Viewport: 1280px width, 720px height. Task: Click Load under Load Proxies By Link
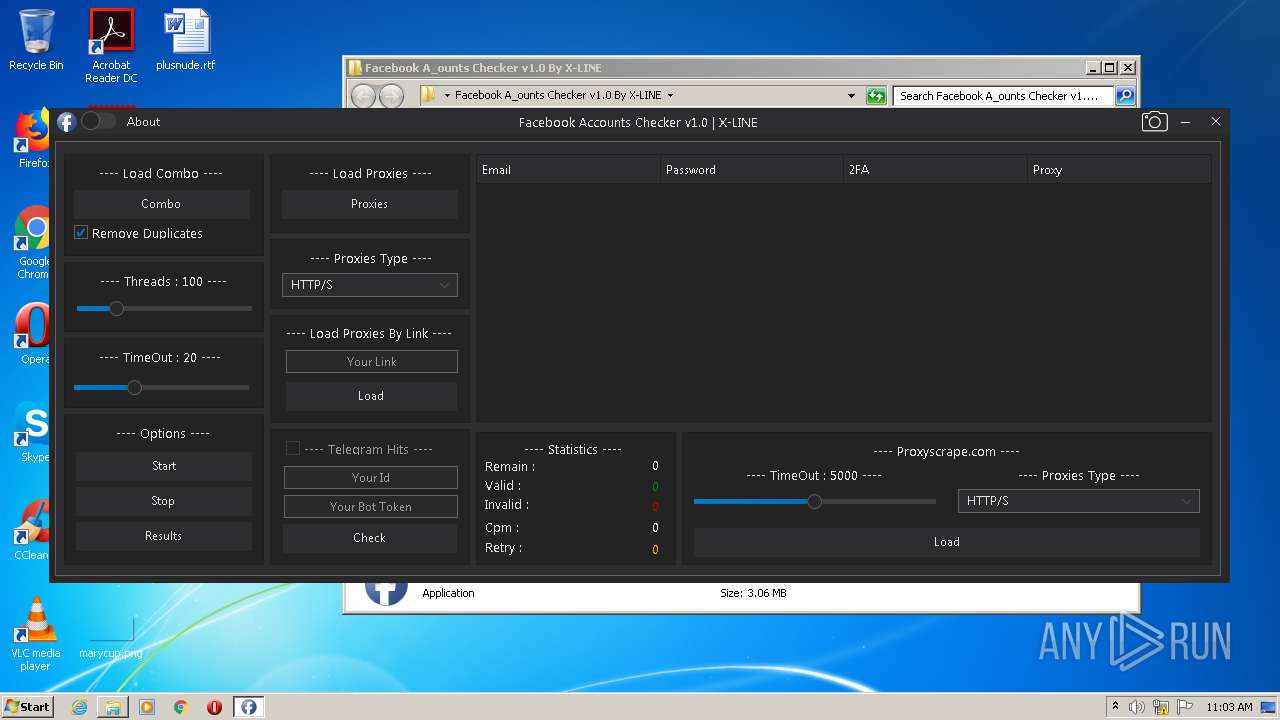(x=371, y=396)
